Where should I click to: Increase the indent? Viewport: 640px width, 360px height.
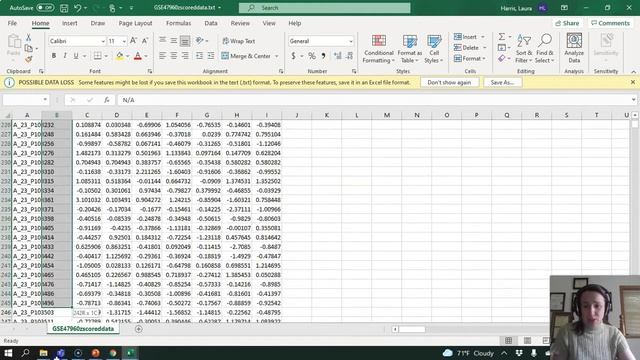[211, 56]
